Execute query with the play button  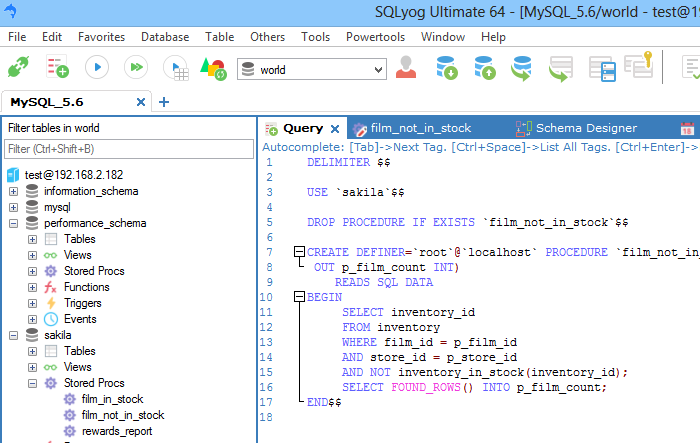tap(96, 68)
